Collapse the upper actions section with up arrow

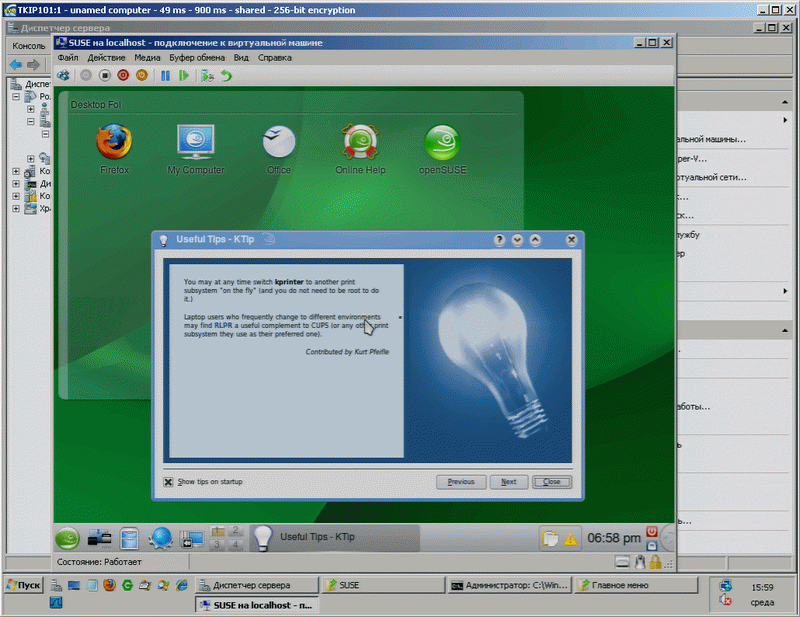click(x=785, y=102)
